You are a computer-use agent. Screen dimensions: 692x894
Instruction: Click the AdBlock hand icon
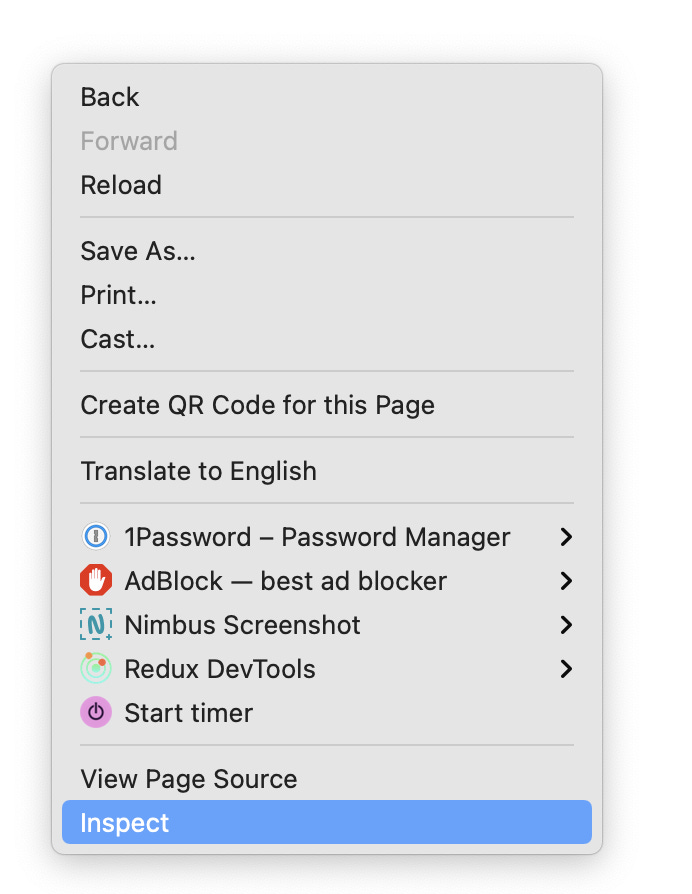[94, 581]
